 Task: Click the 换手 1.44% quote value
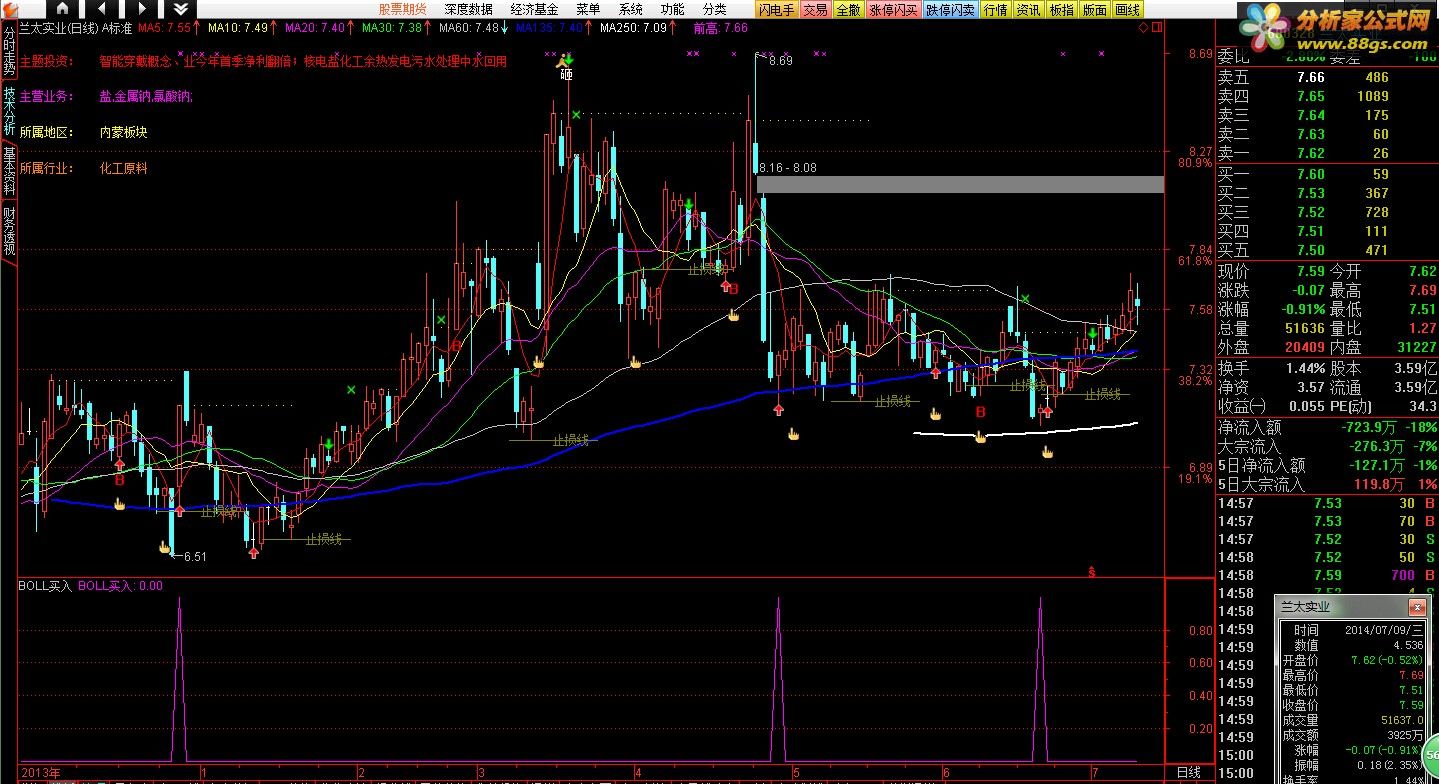(x=1304, y=368)
